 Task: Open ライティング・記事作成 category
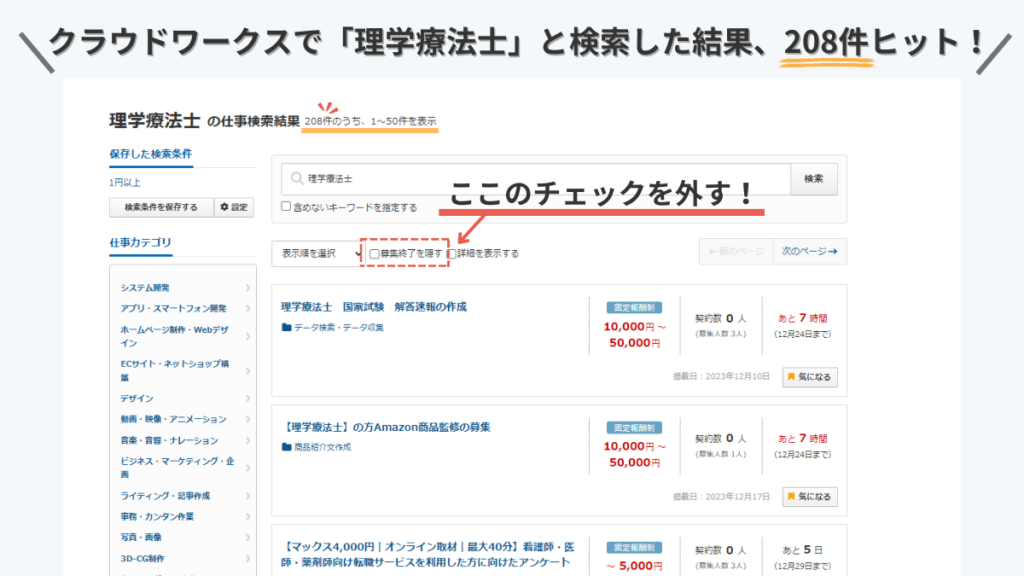click(x=165, y=496)
